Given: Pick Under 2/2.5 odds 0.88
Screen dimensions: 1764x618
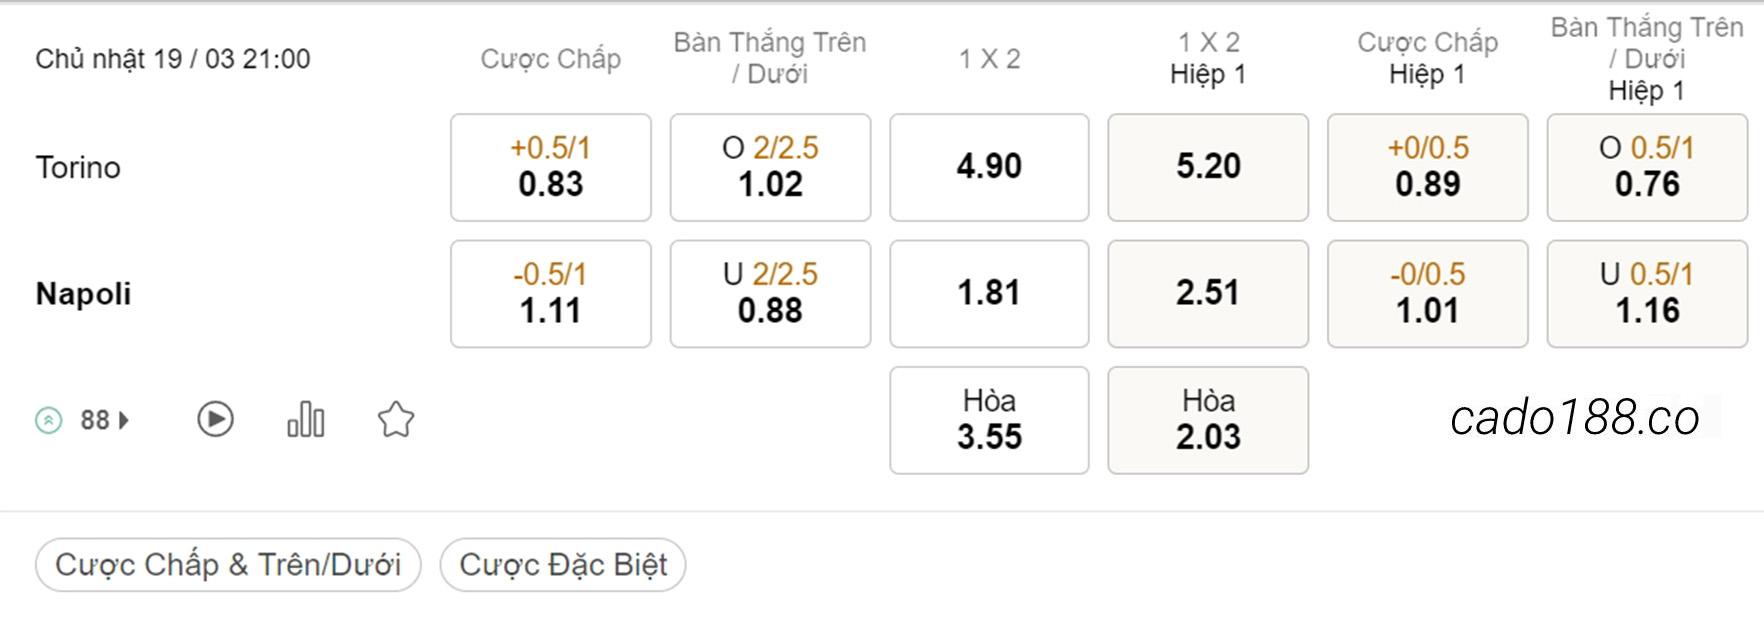Looking at the screenshot, I should coord(770,294).
